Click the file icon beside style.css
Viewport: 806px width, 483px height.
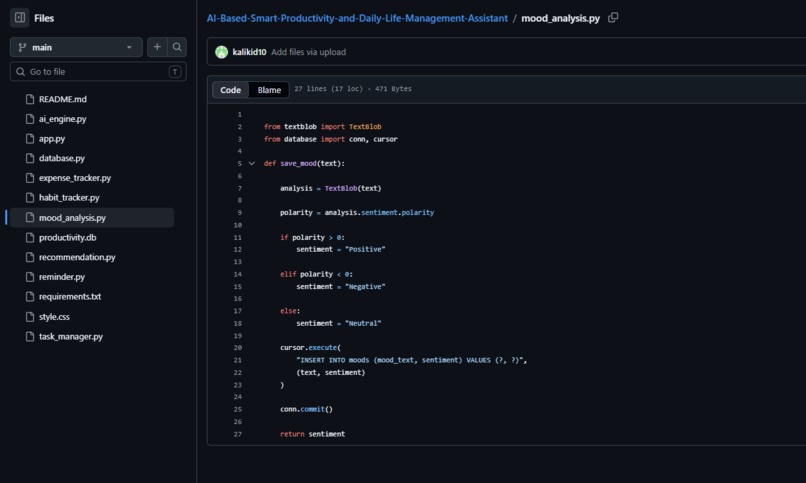(30, 317)
